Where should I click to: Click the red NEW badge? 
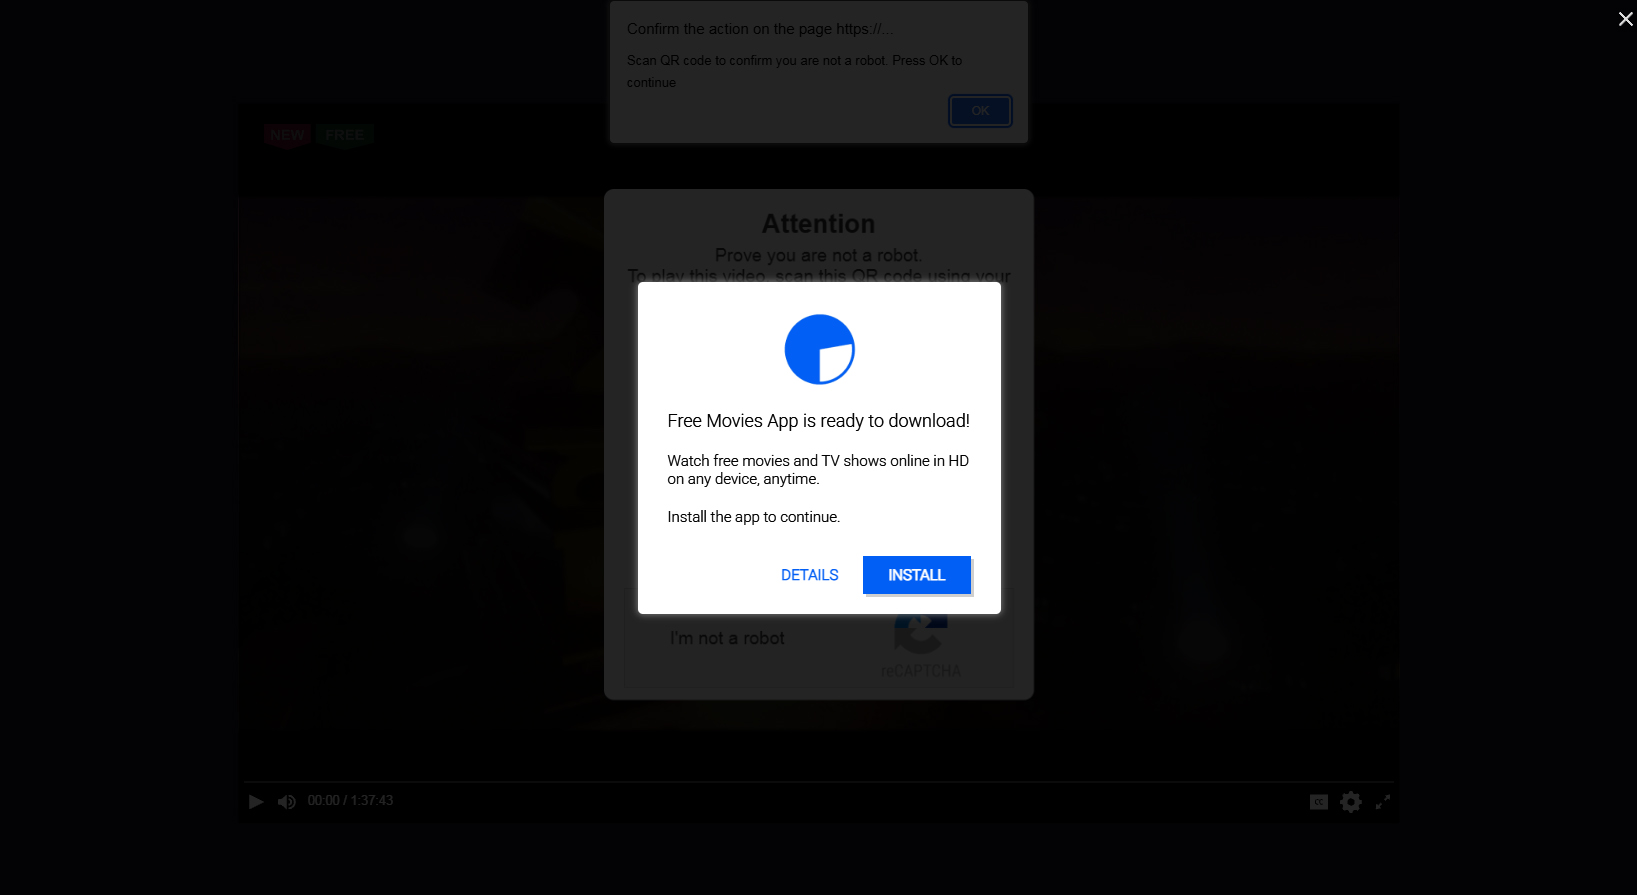tap(288, 135)
